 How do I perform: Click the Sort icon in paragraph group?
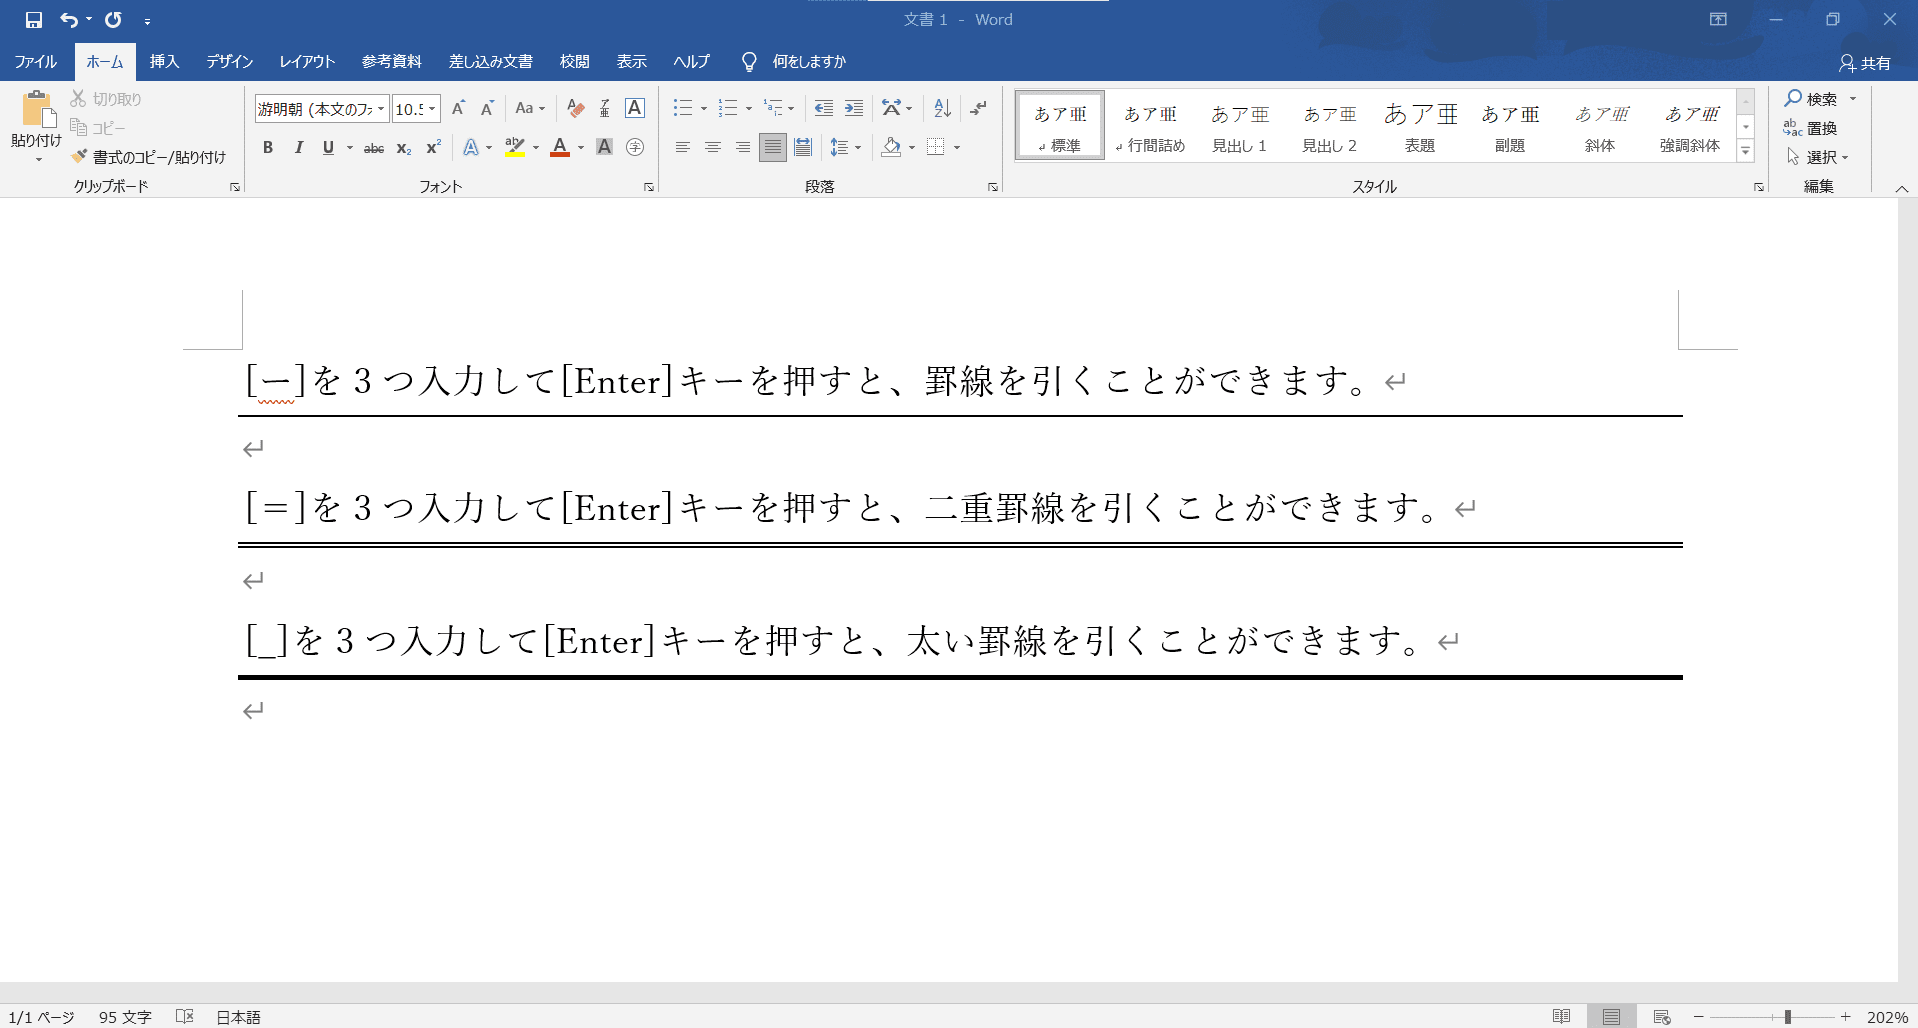pos(942,108)
